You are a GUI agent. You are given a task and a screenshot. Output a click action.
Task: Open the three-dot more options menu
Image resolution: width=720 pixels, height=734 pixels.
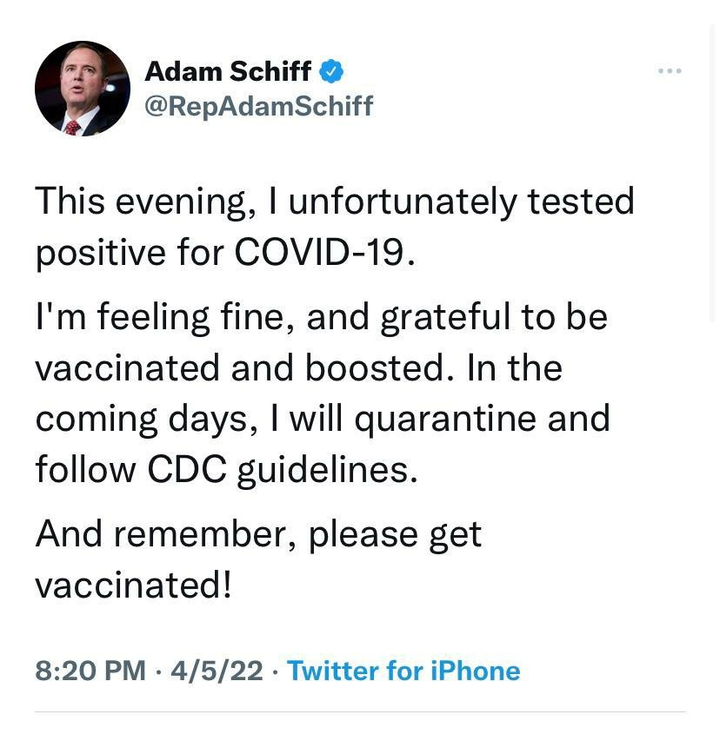click(669, 71)
